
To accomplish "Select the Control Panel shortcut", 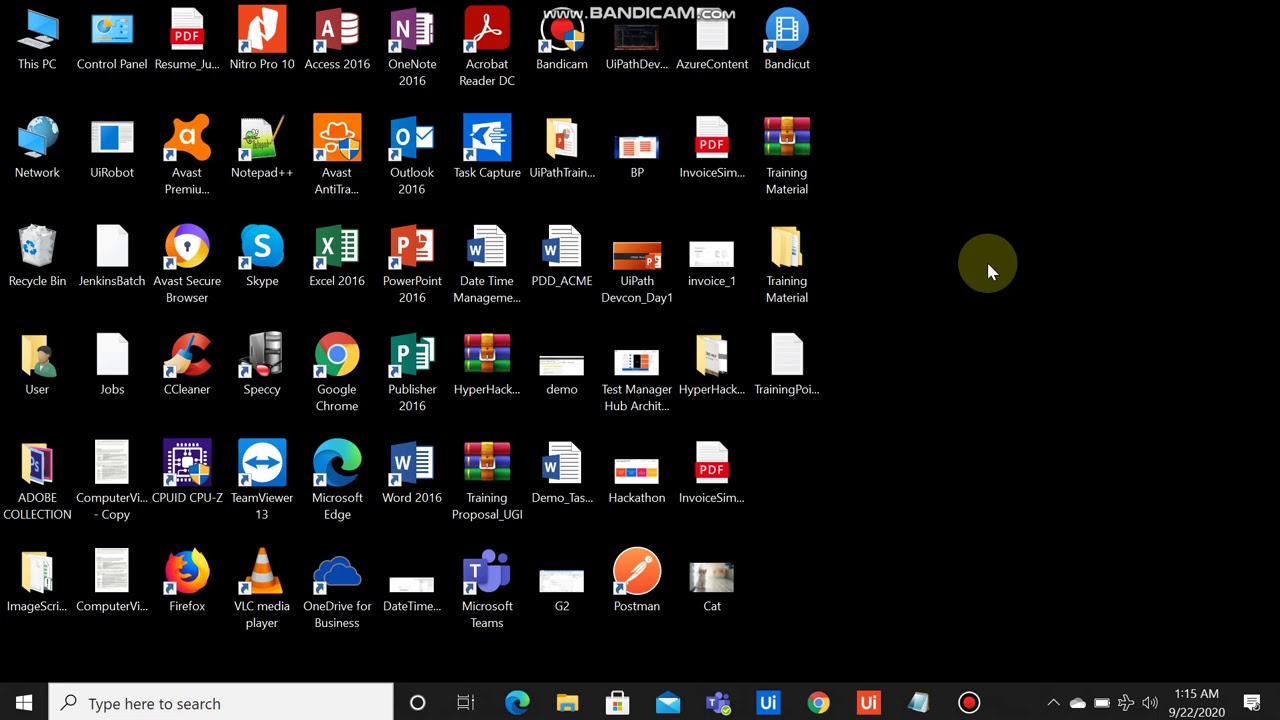I will (112, 40).
